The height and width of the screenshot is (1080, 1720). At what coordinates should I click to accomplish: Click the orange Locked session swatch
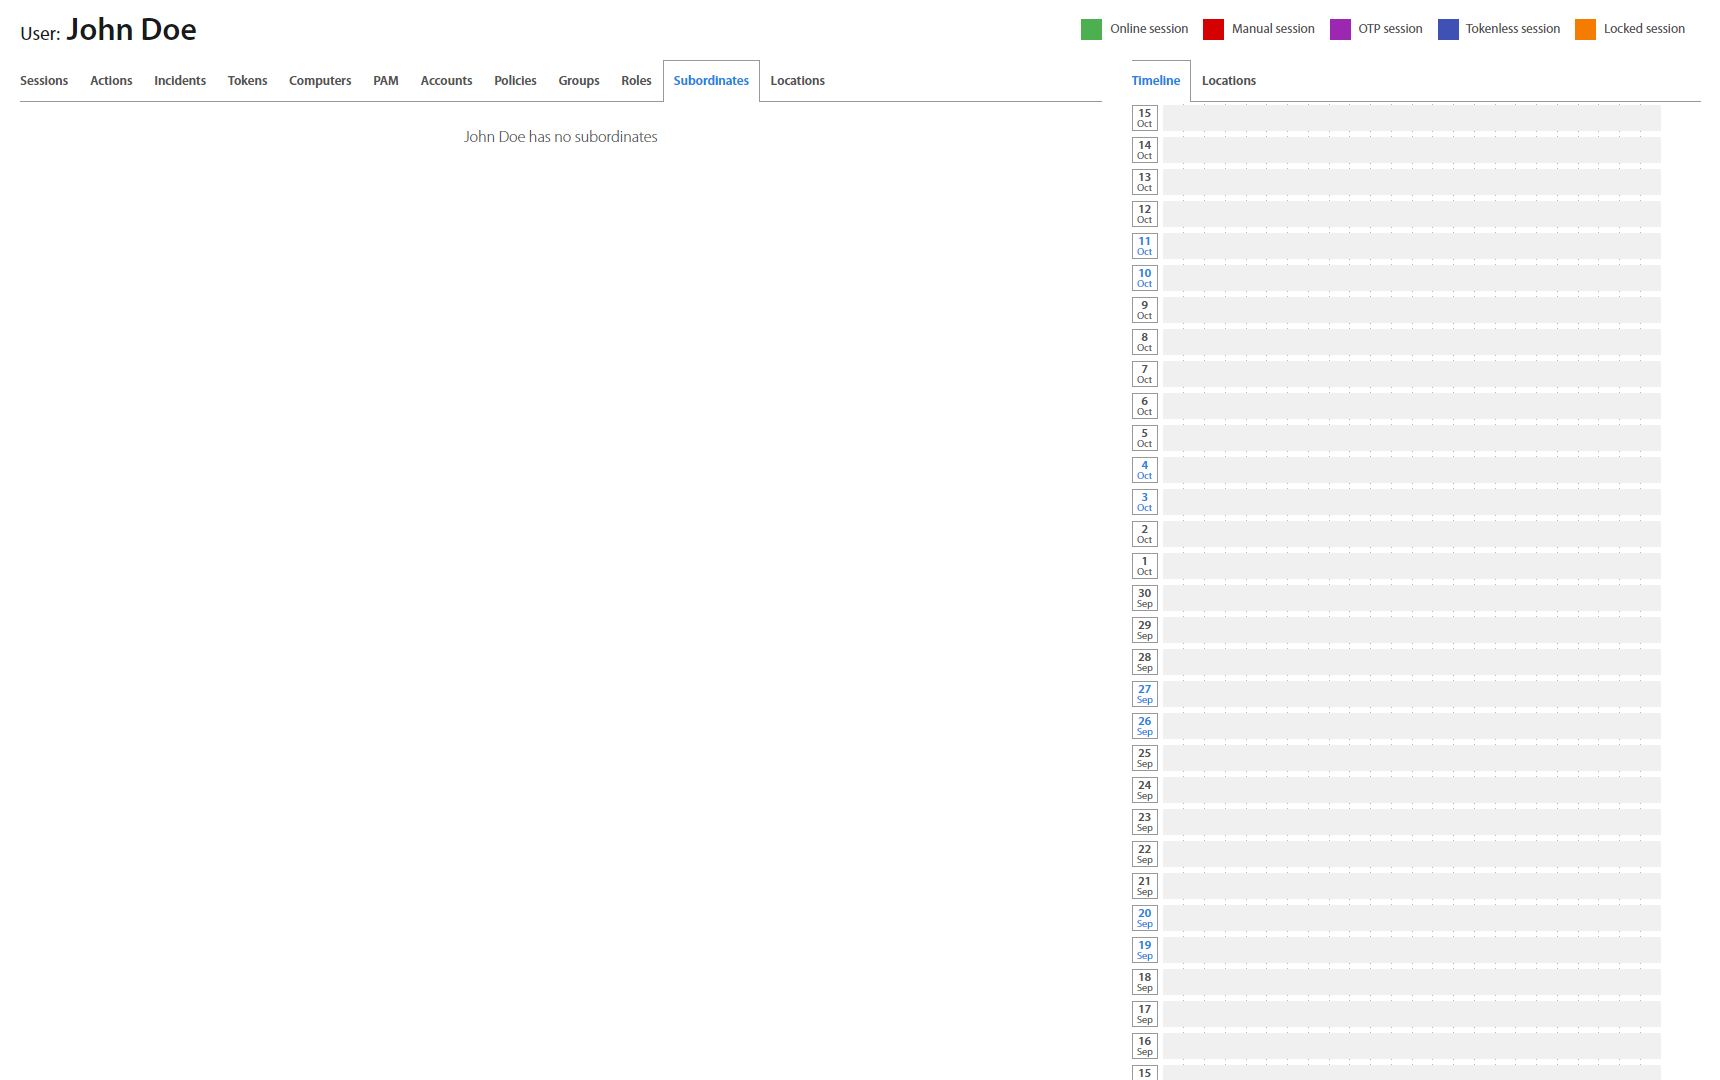coord(1585,29)
